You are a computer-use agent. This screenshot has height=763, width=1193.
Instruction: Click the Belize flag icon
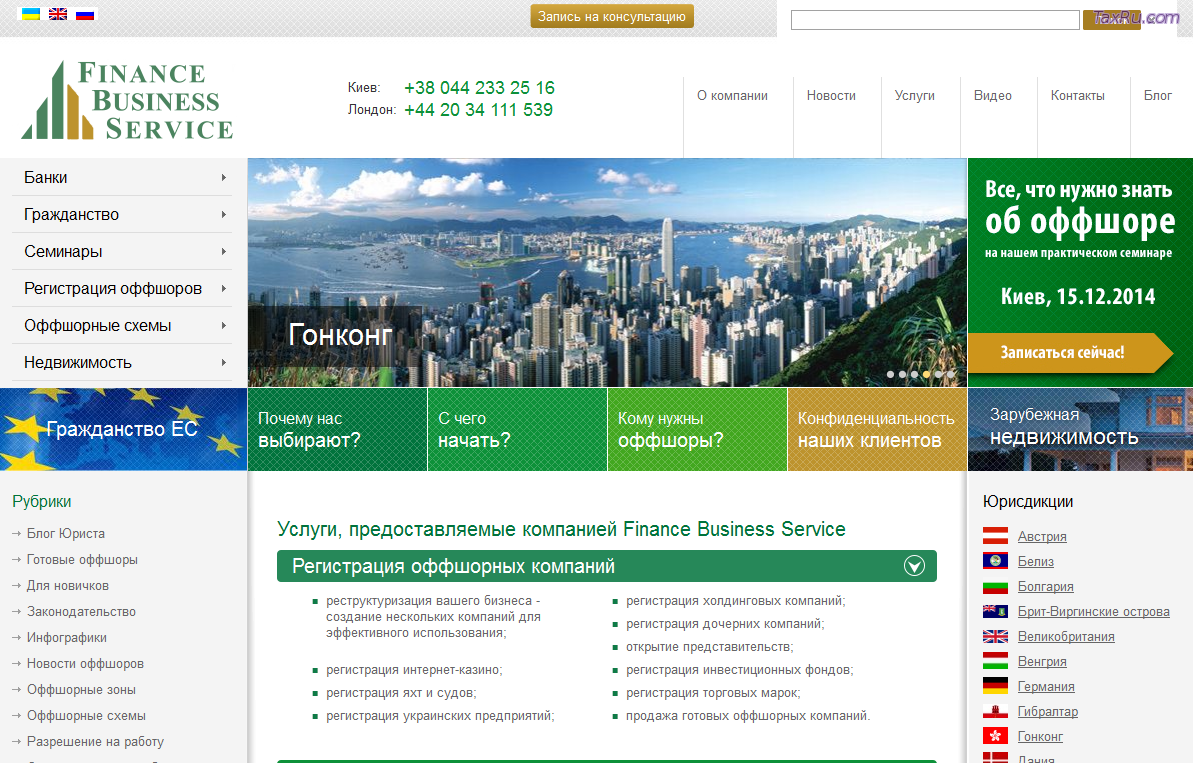(995, 561)
